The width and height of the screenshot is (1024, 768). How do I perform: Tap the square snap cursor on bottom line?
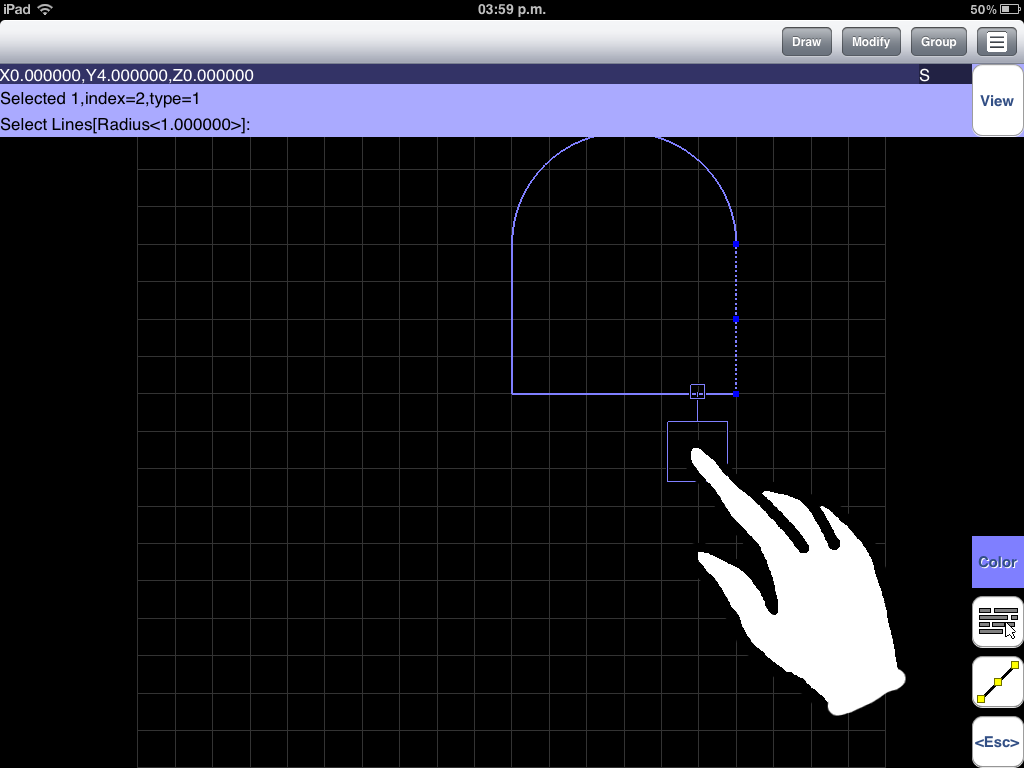point(698,392)
